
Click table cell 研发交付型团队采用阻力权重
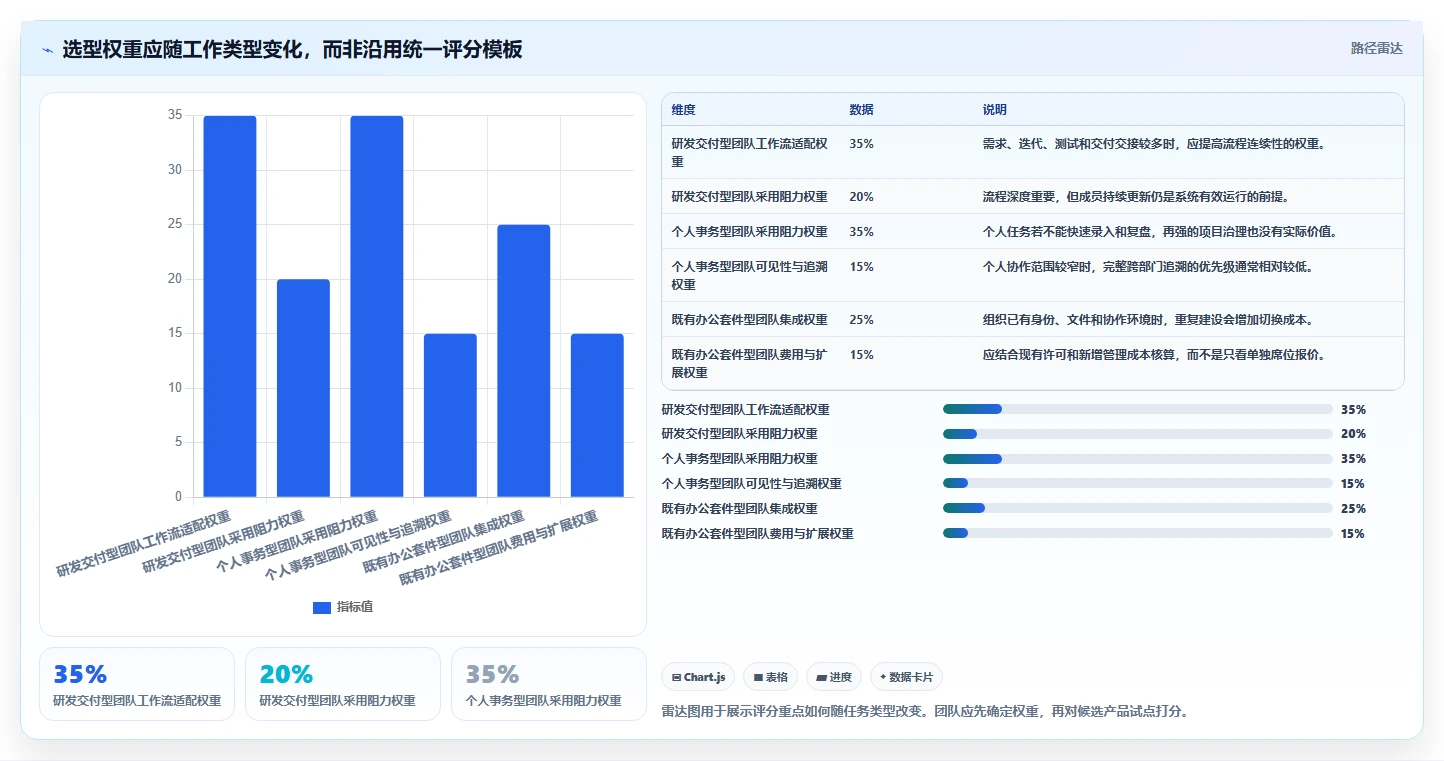click(x=750, y=196)
